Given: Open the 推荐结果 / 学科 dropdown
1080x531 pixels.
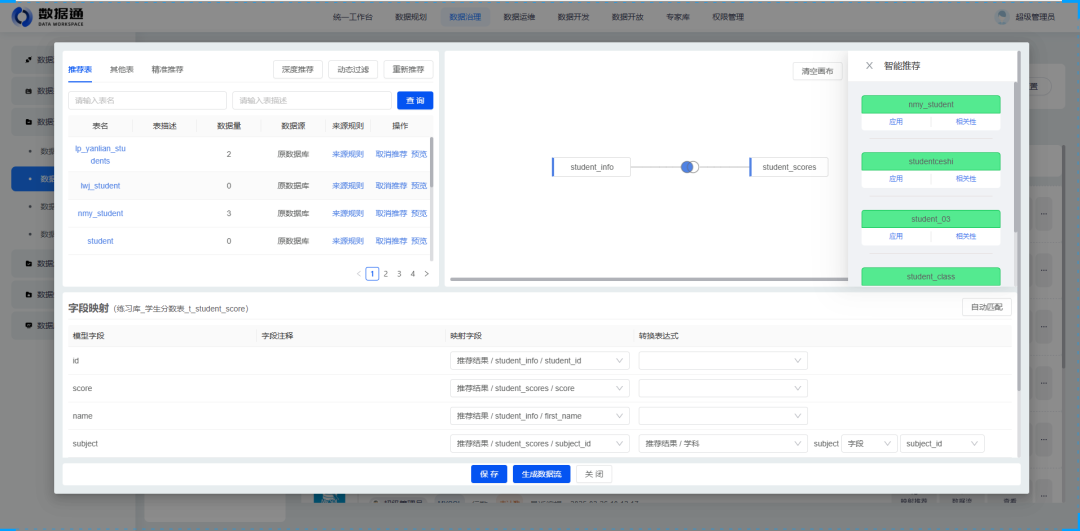Looking at the screenshot, I should coord(723,444).
